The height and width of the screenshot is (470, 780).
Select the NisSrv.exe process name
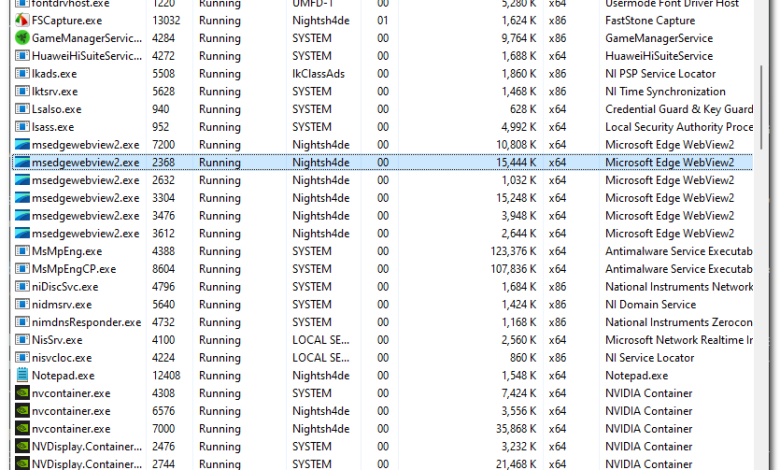[57, 341]
